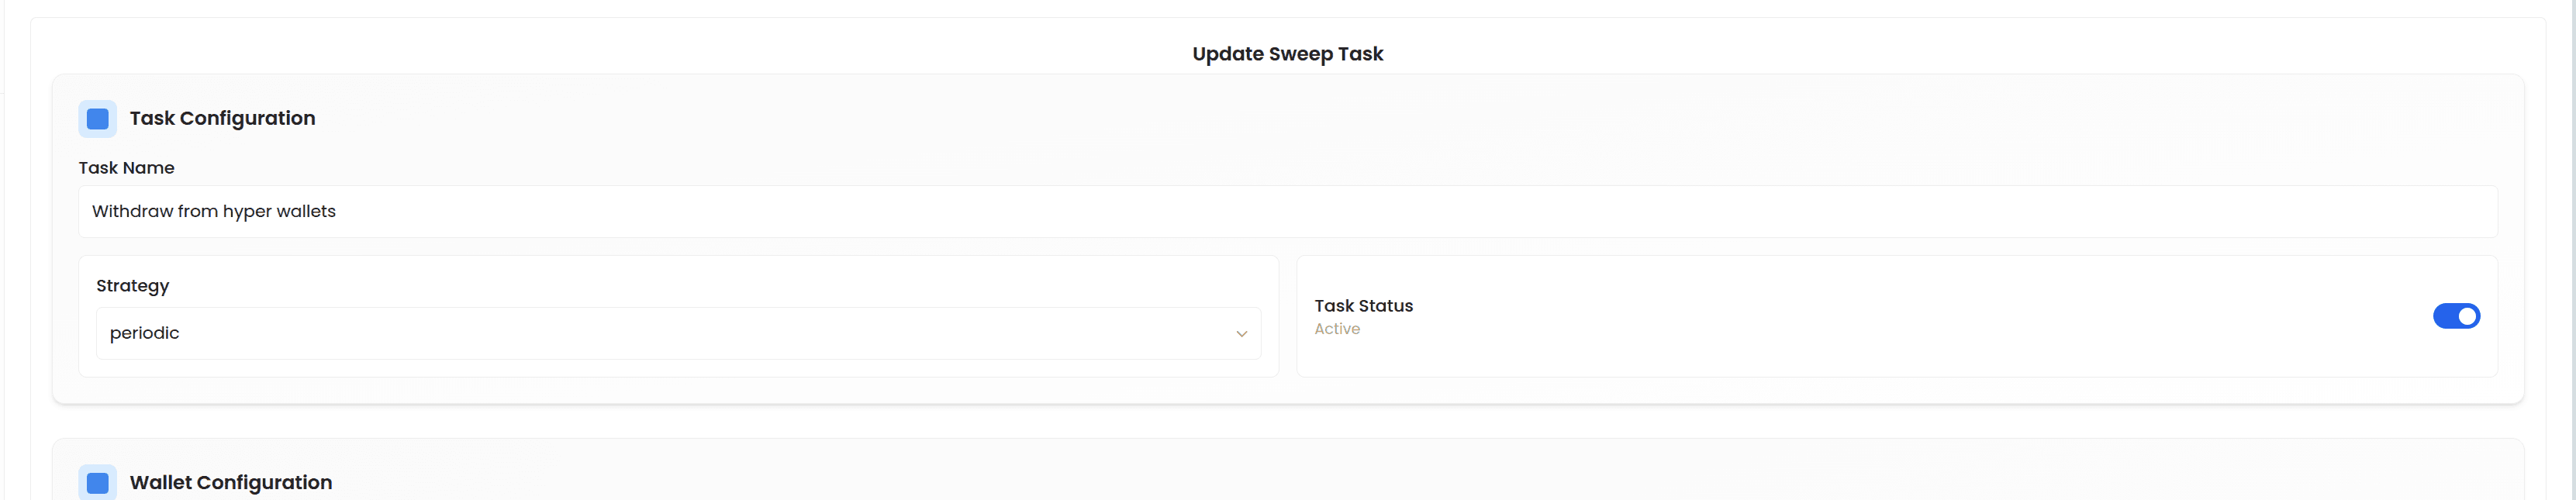This screenshot has width=2576, height=500.
Task: Select the Wallet Configuration heading
Action: 231,482
